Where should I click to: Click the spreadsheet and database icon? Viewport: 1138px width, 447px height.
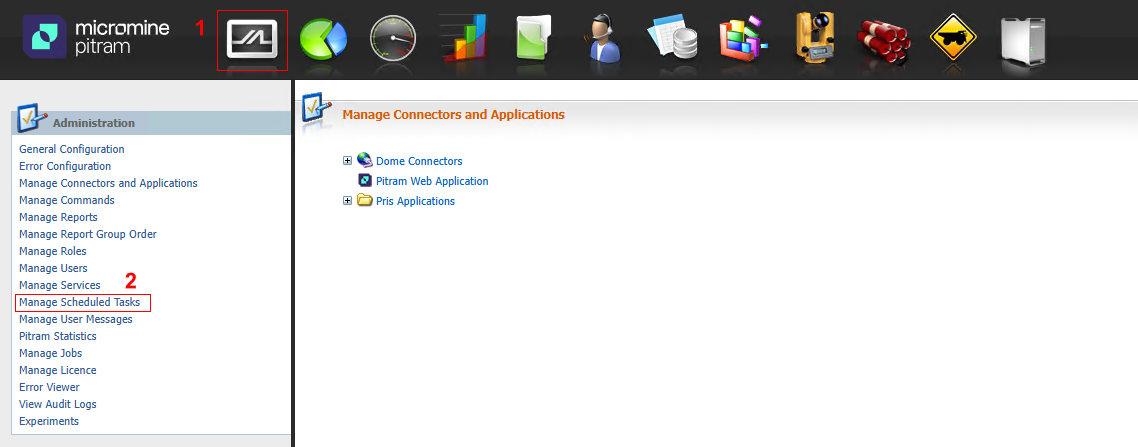(674, 41)
